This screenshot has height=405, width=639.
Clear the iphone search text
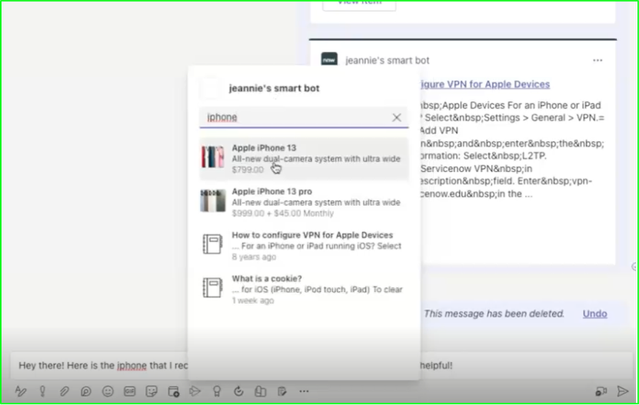click(397, 117)
